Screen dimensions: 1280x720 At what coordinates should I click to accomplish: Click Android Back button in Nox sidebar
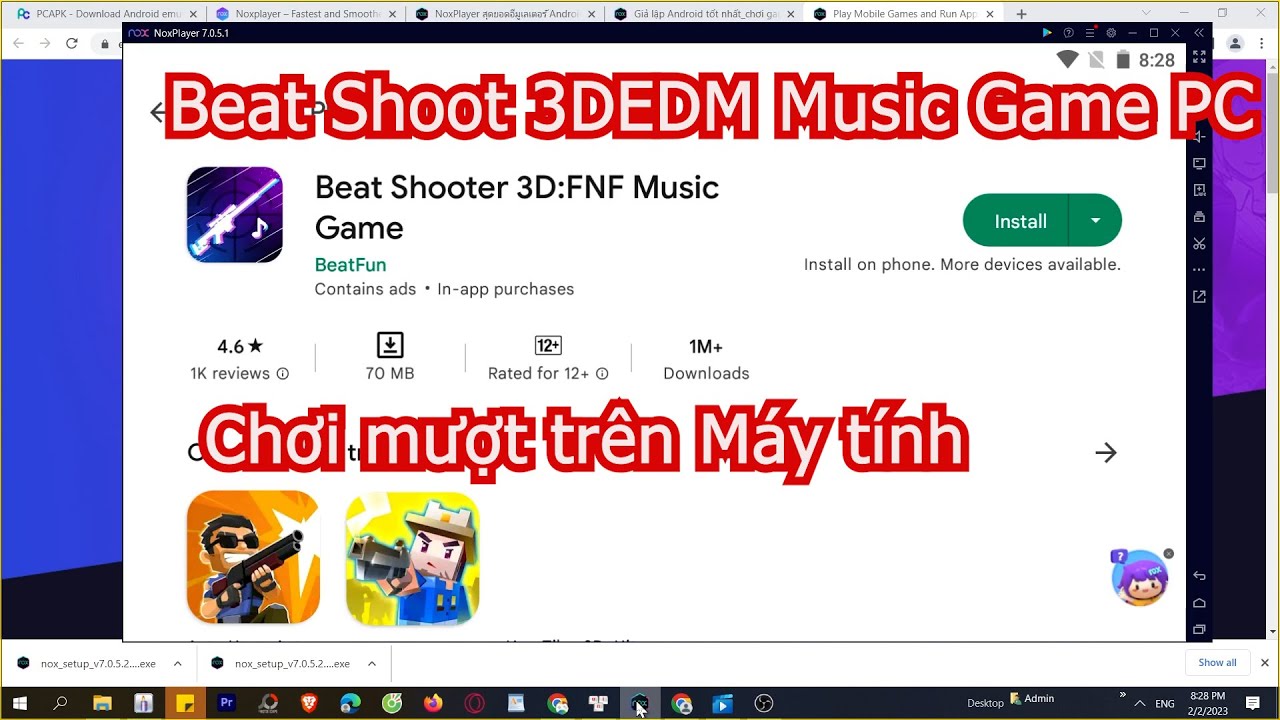pyautogui.click(x=1199, y=576)
